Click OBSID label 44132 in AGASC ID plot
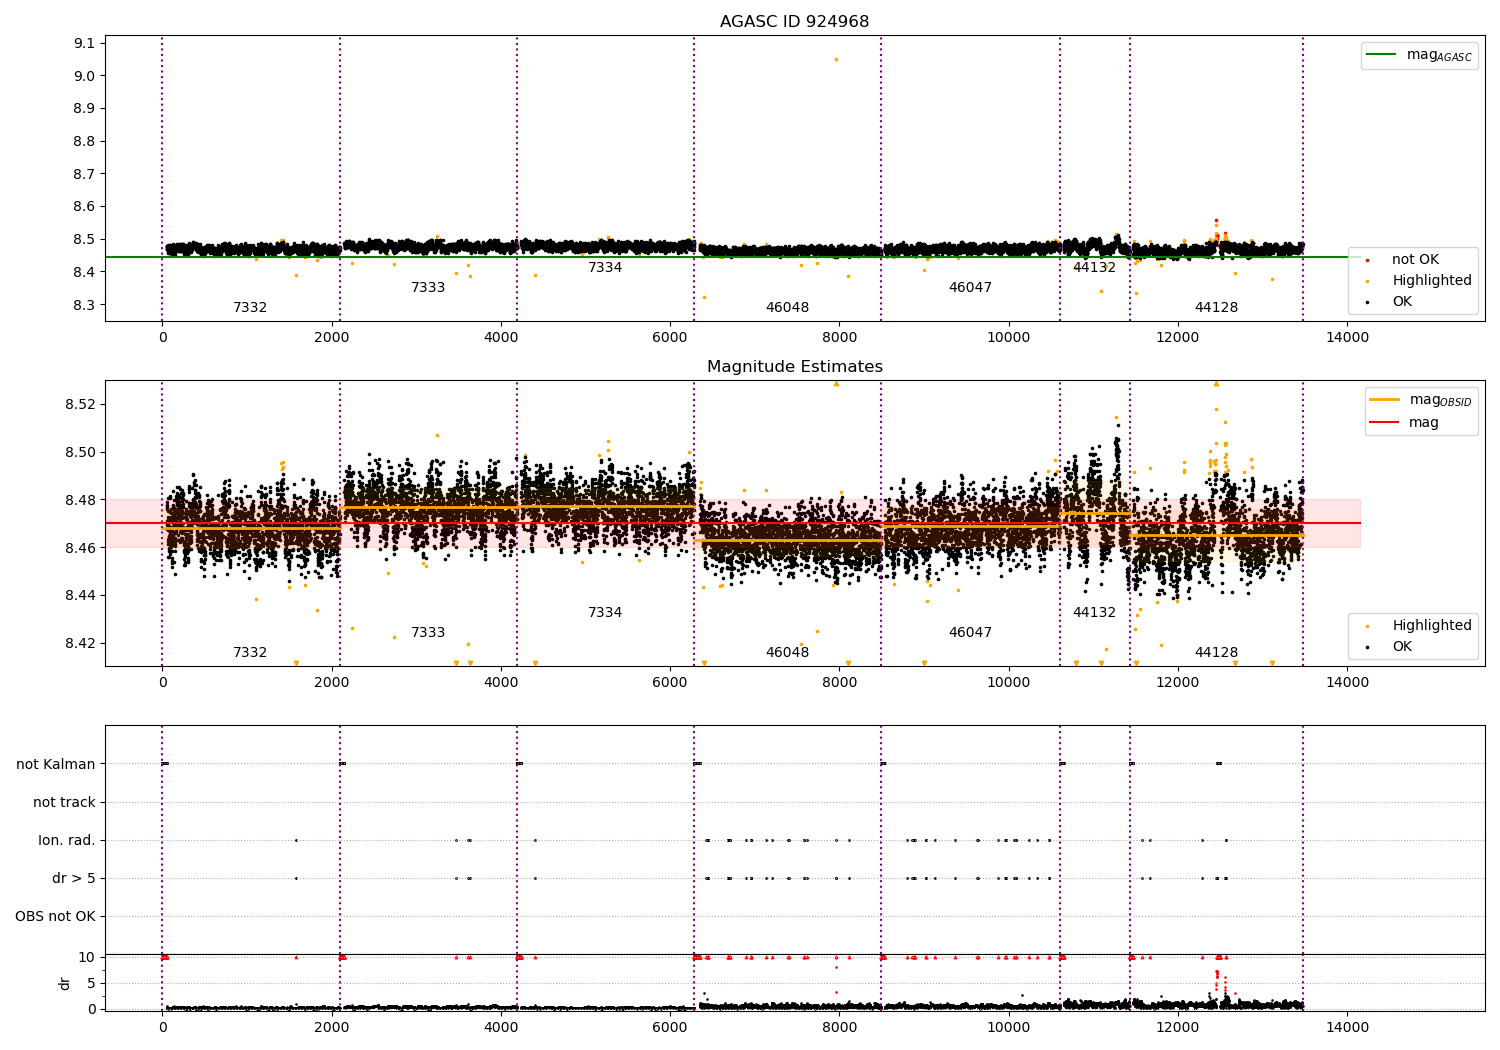This screenshot has width=1500, height=1050. click(1094, 268)
